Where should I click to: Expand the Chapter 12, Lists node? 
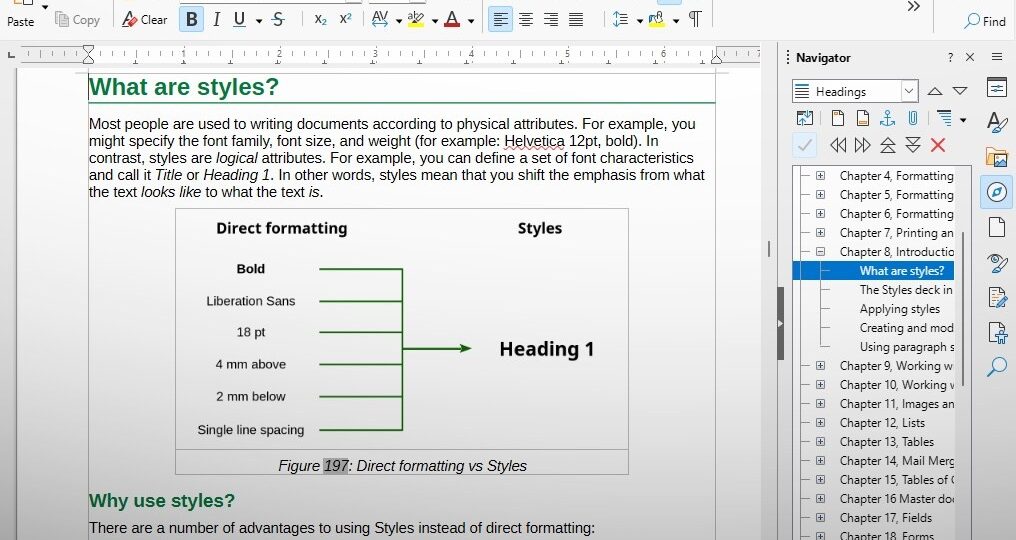click(x=820, y=423)
